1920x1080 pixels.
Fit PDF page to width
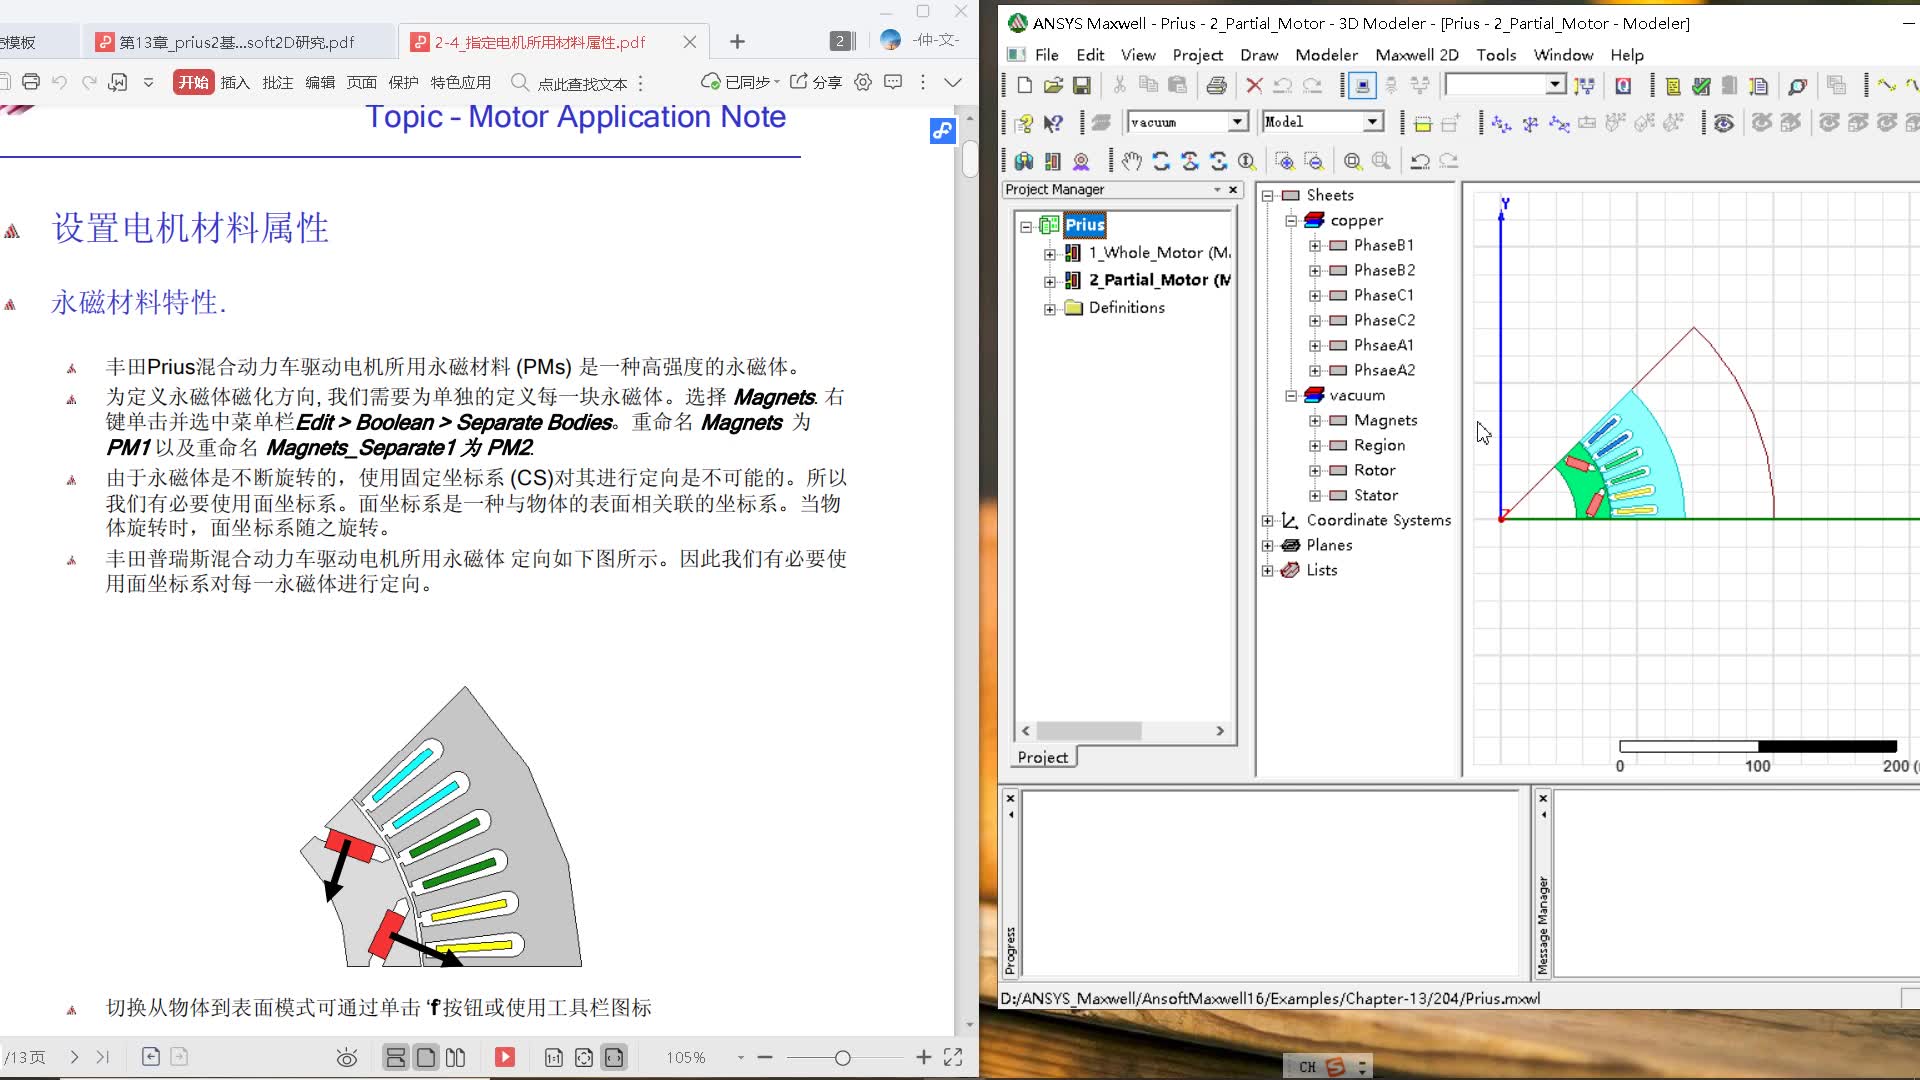pos(614,1057)
